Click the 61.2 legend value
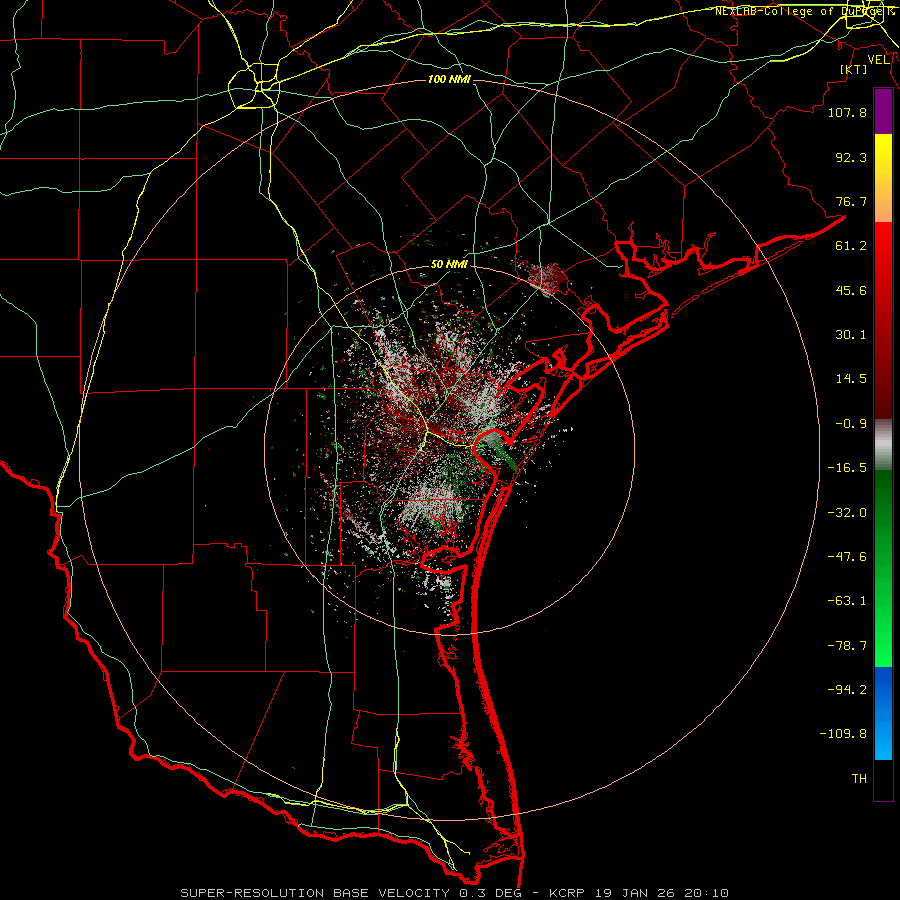 [x=851, y=246]
